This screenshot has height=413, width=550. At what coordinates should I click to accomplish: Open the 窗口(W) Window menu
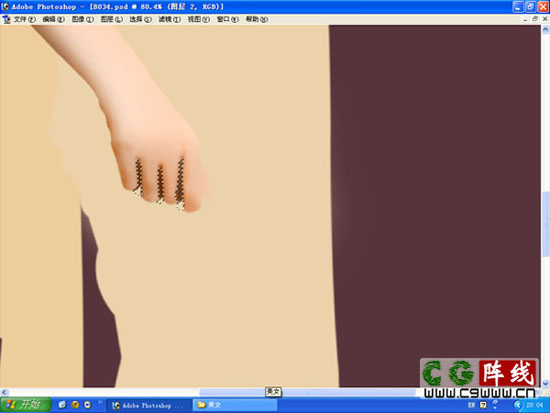point(228,19)
